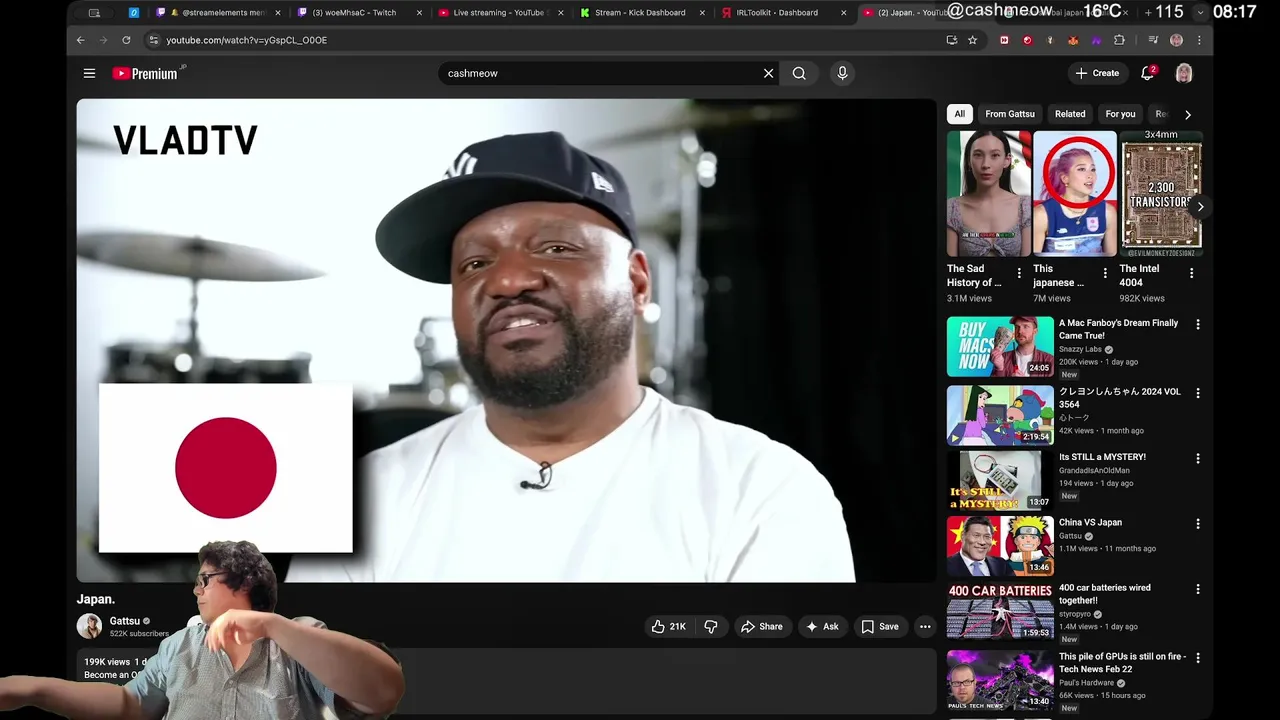
Task: Open Chrome three-dot menu
Action: (1199, 40)
